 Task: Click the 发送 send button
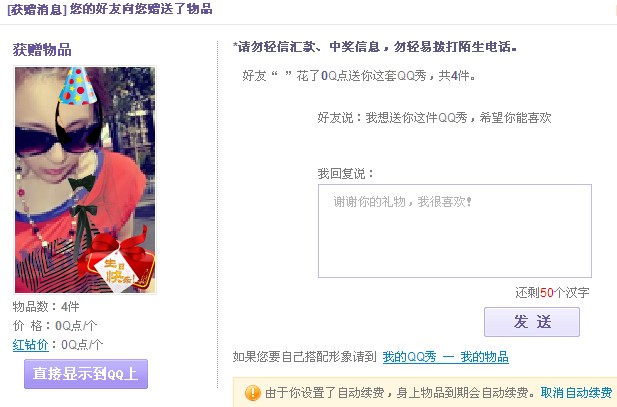[x=532, y=322]
